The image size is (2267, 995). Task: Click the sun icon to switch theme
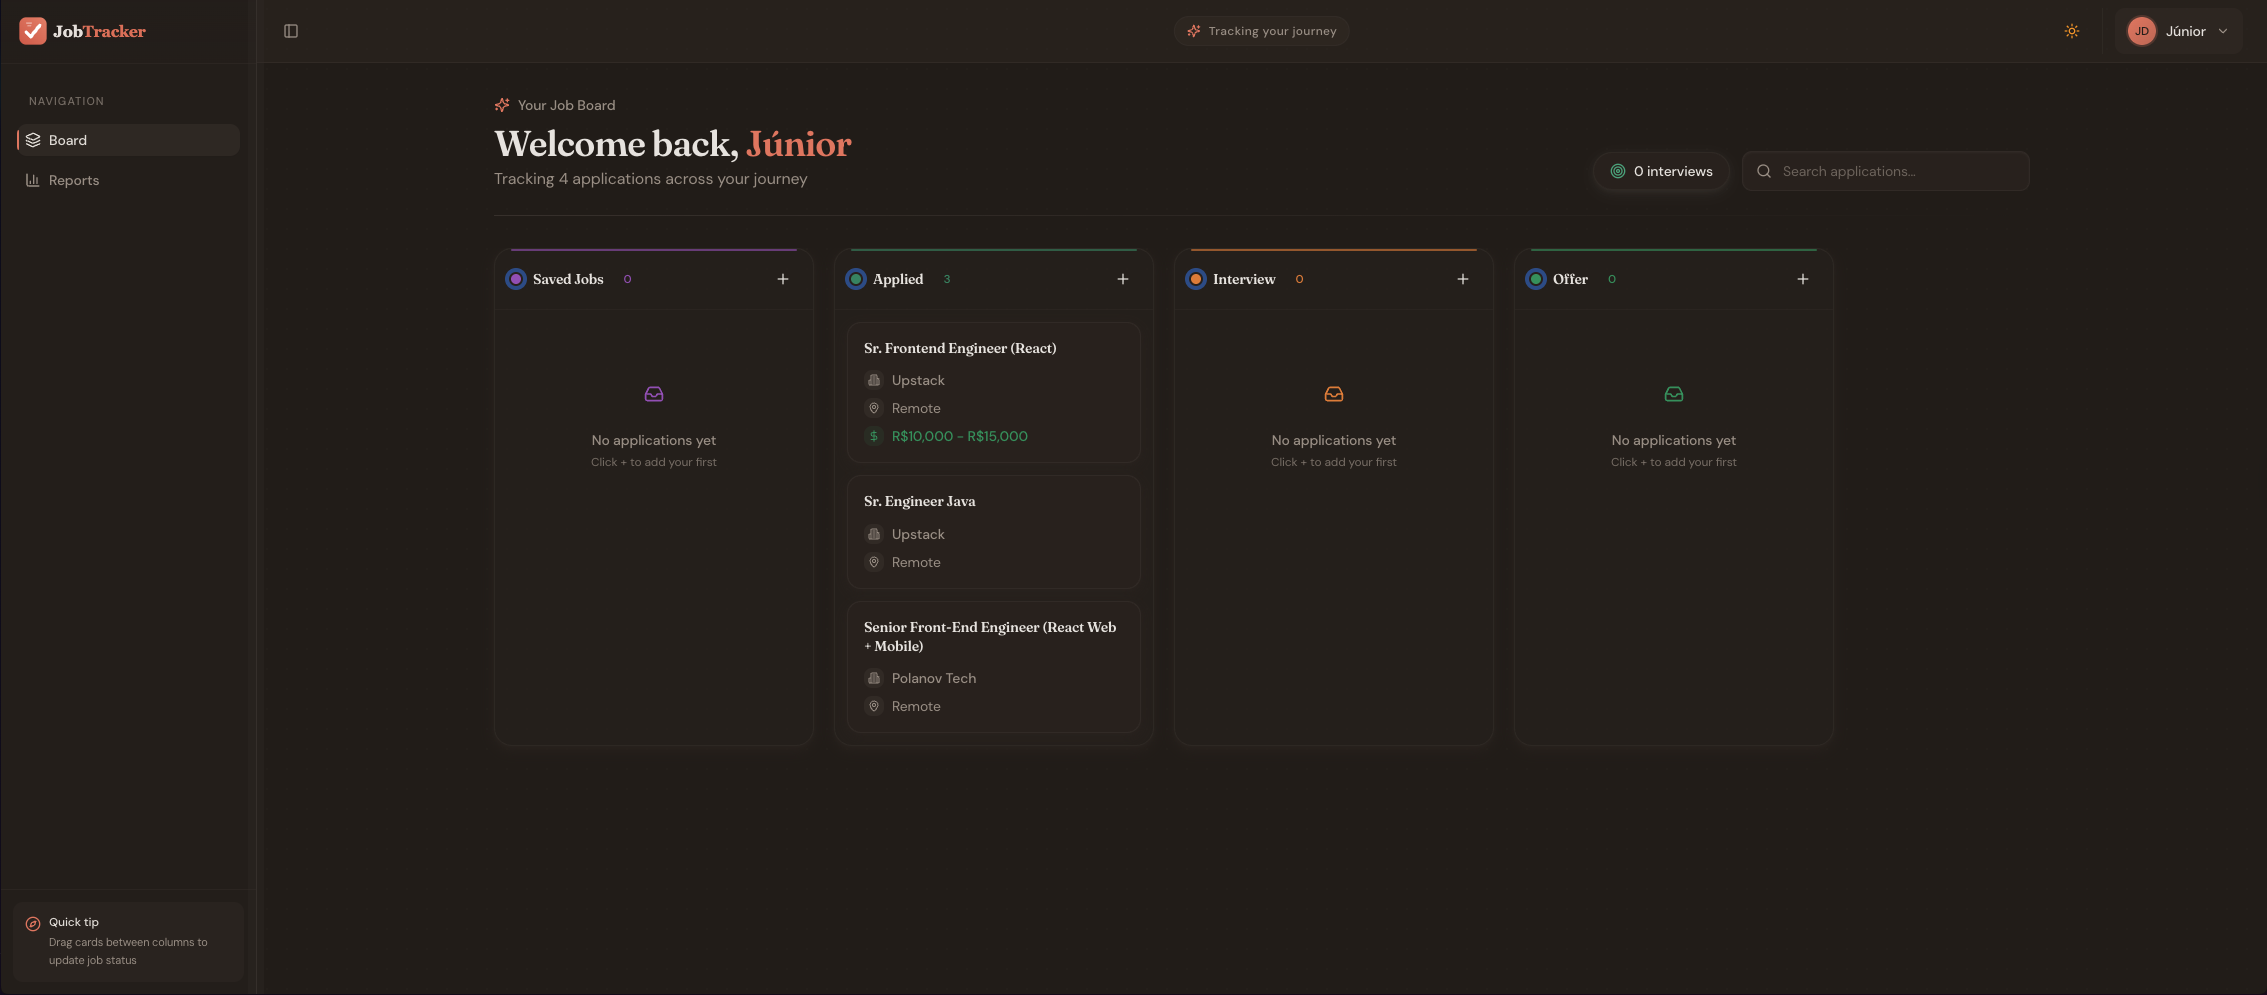pos(2072,31)
